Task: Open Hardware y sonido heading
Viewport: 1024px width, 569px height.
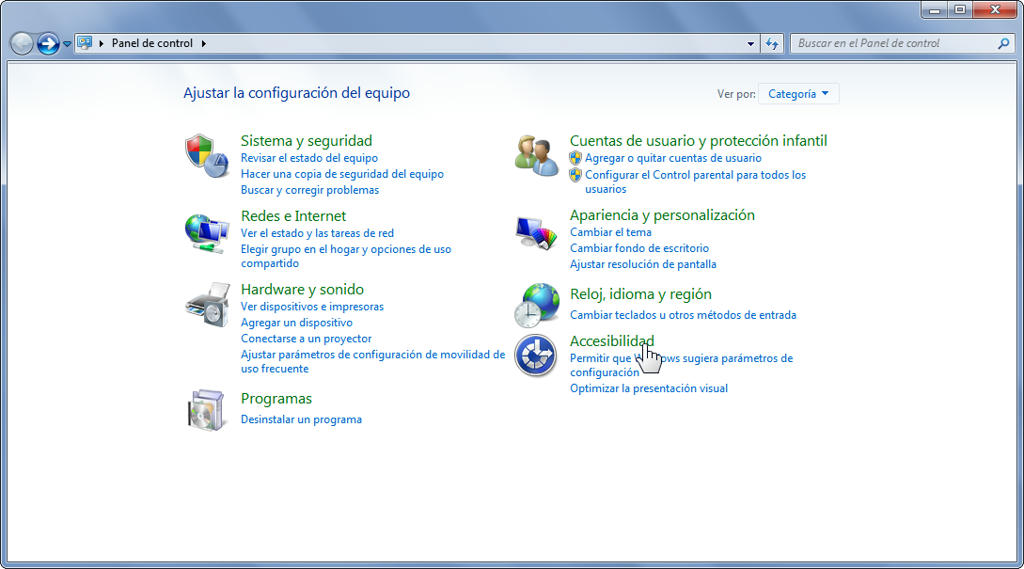Action: pyautogui.click(x=302, y=289)
